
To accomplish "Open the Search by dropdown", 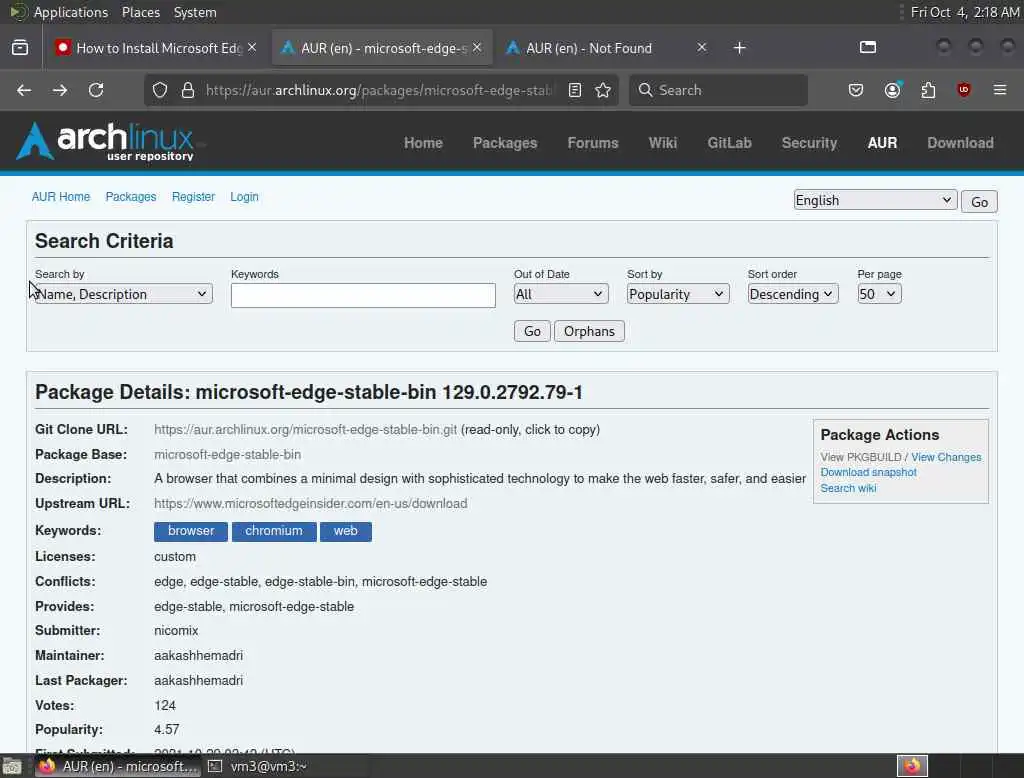I will [123, 294].
